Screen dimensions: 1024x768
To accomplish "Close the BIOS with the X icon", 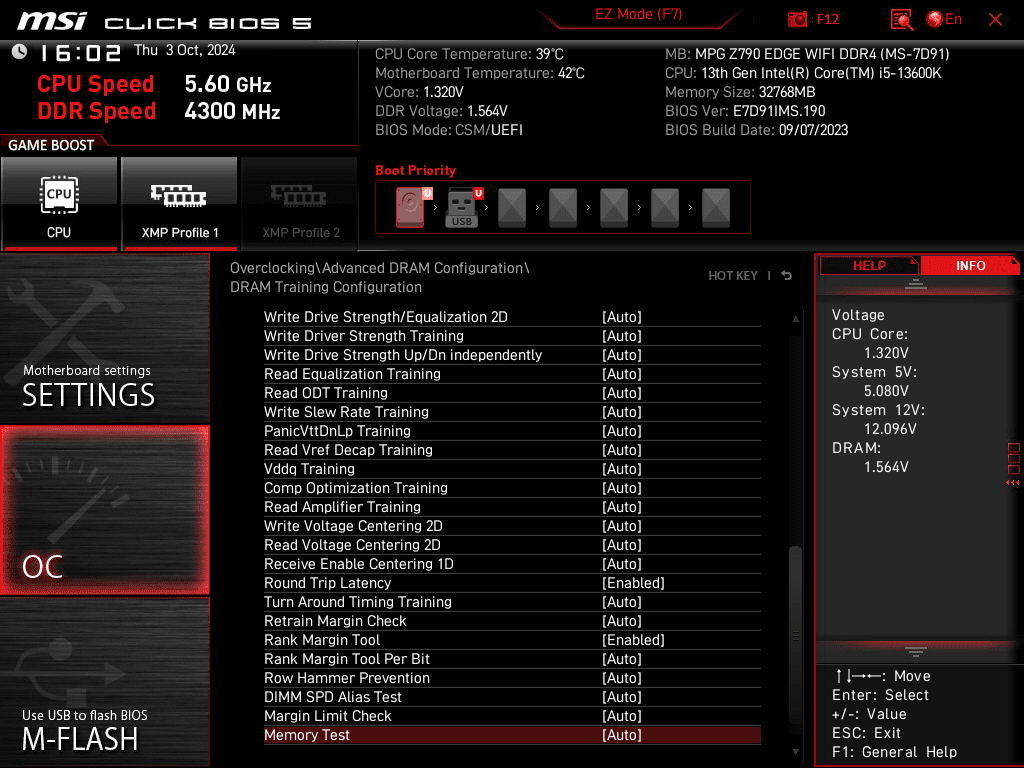I will pyautogui.click(x=995, y=20).
